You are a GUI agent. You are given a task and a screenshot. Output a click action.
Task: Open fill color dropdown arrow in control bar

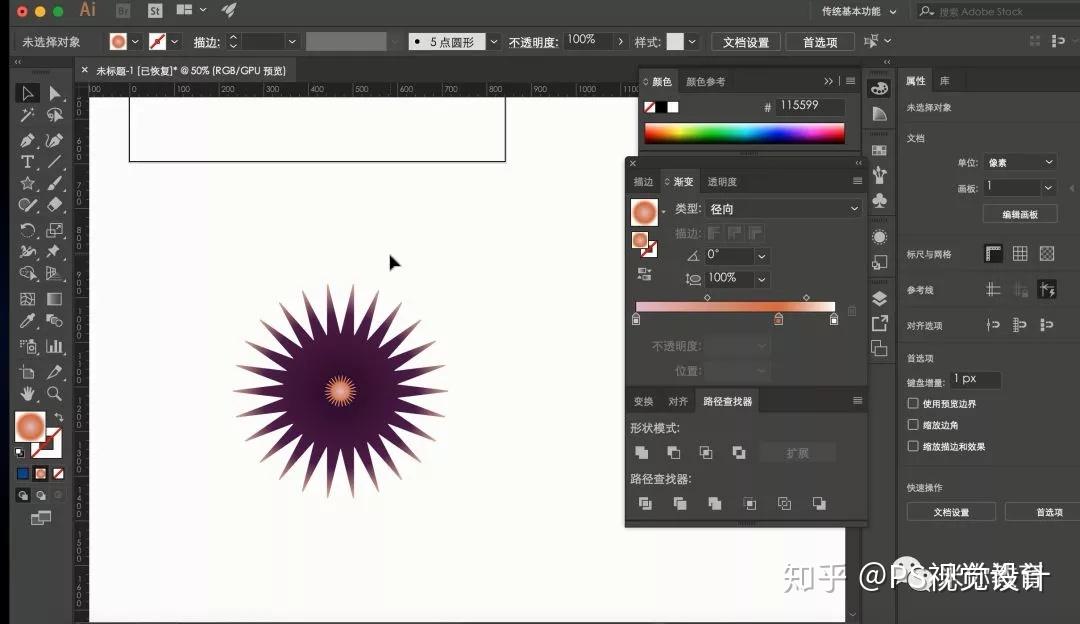[135, 42]
